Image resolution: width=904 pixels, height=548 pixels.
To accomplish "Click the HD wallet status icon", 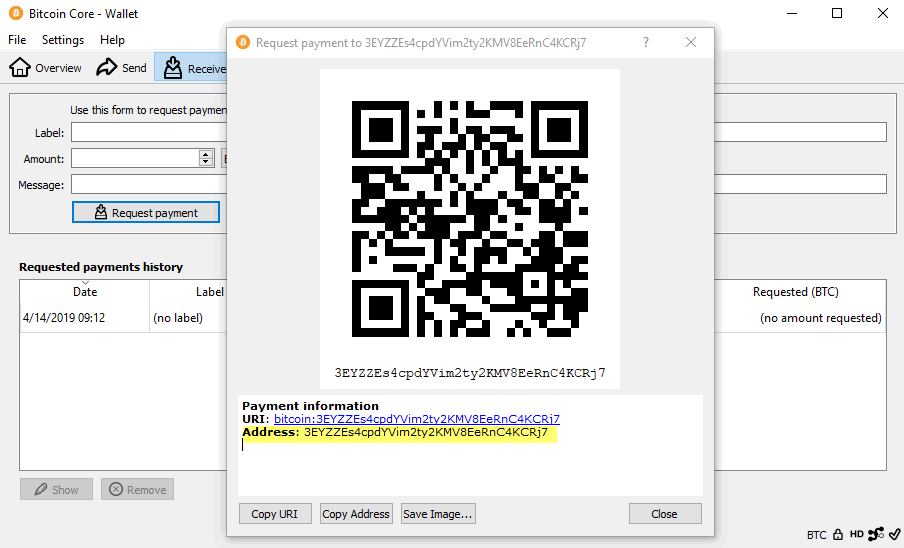I will point(857,534).
